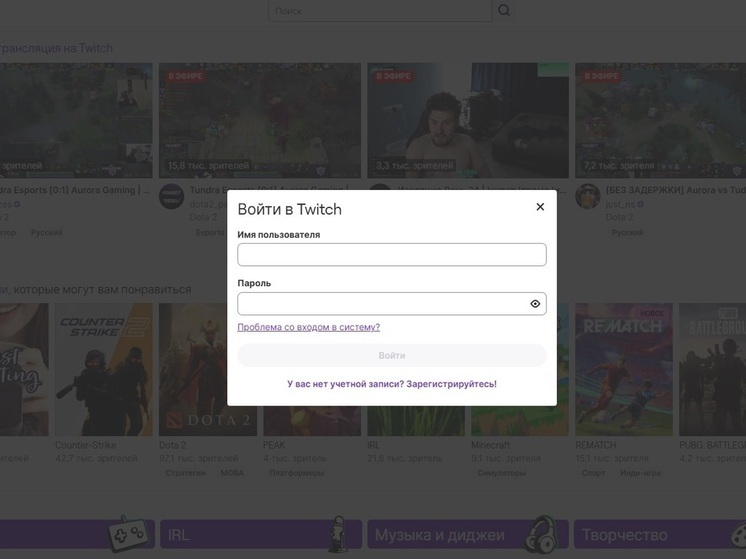Open the IRL banner button
Viewport: 746px width, 559px height.
coord(261,534)
